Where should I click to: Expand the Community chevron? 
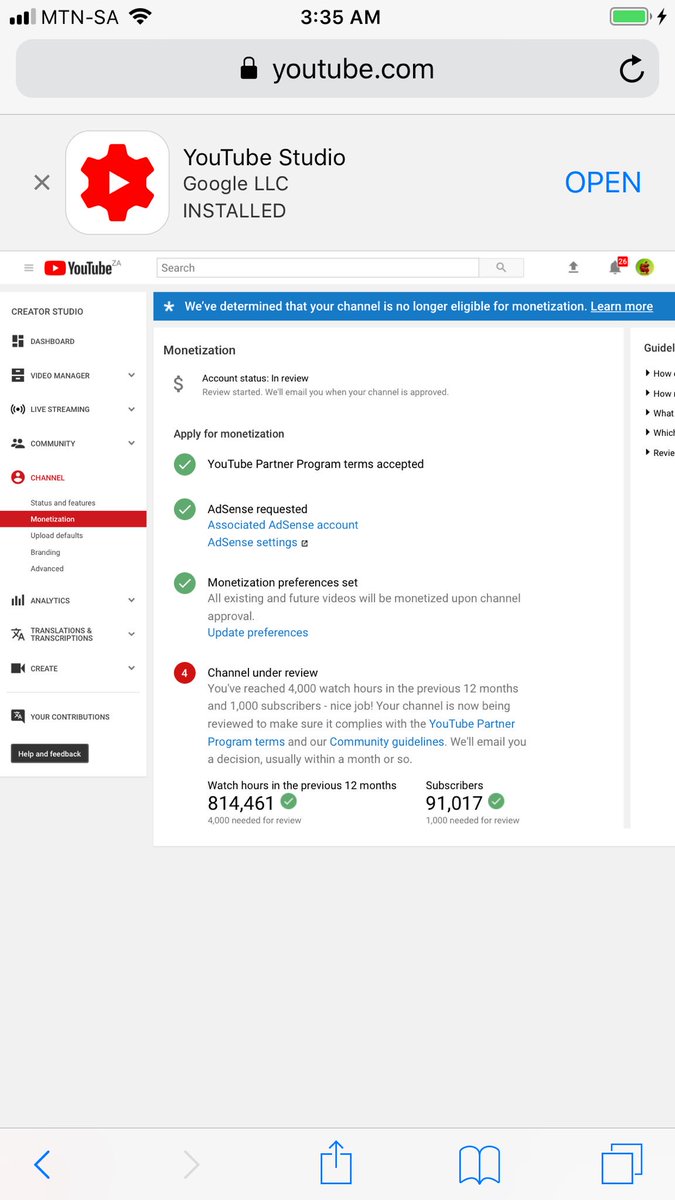(x=132, y=444)
